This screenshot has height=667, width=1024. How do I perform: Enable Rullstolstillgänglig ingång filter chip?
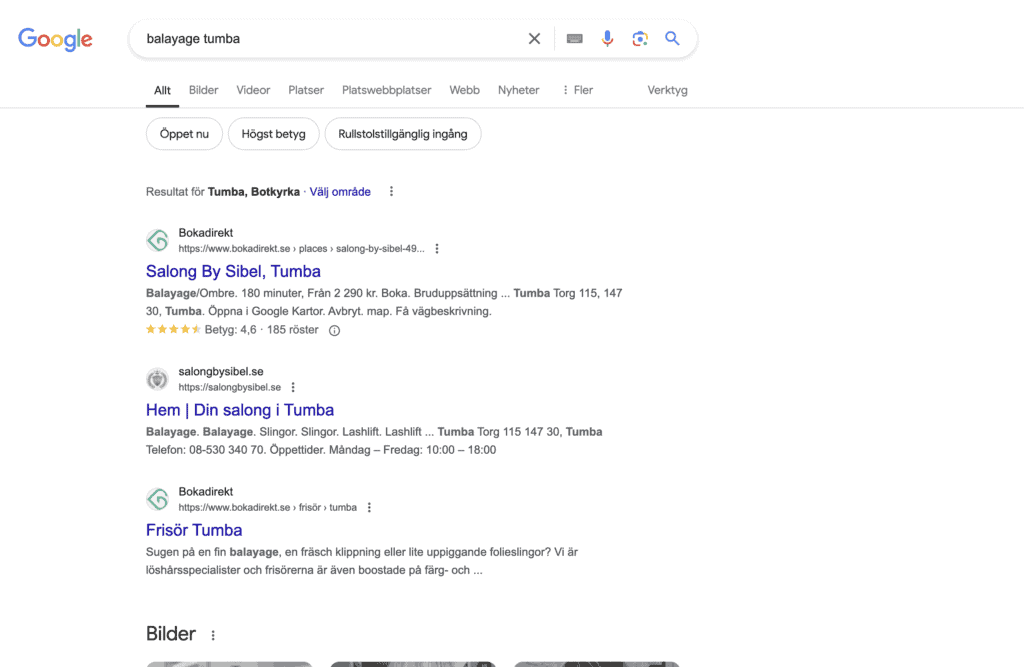click(x=402, y=134)
